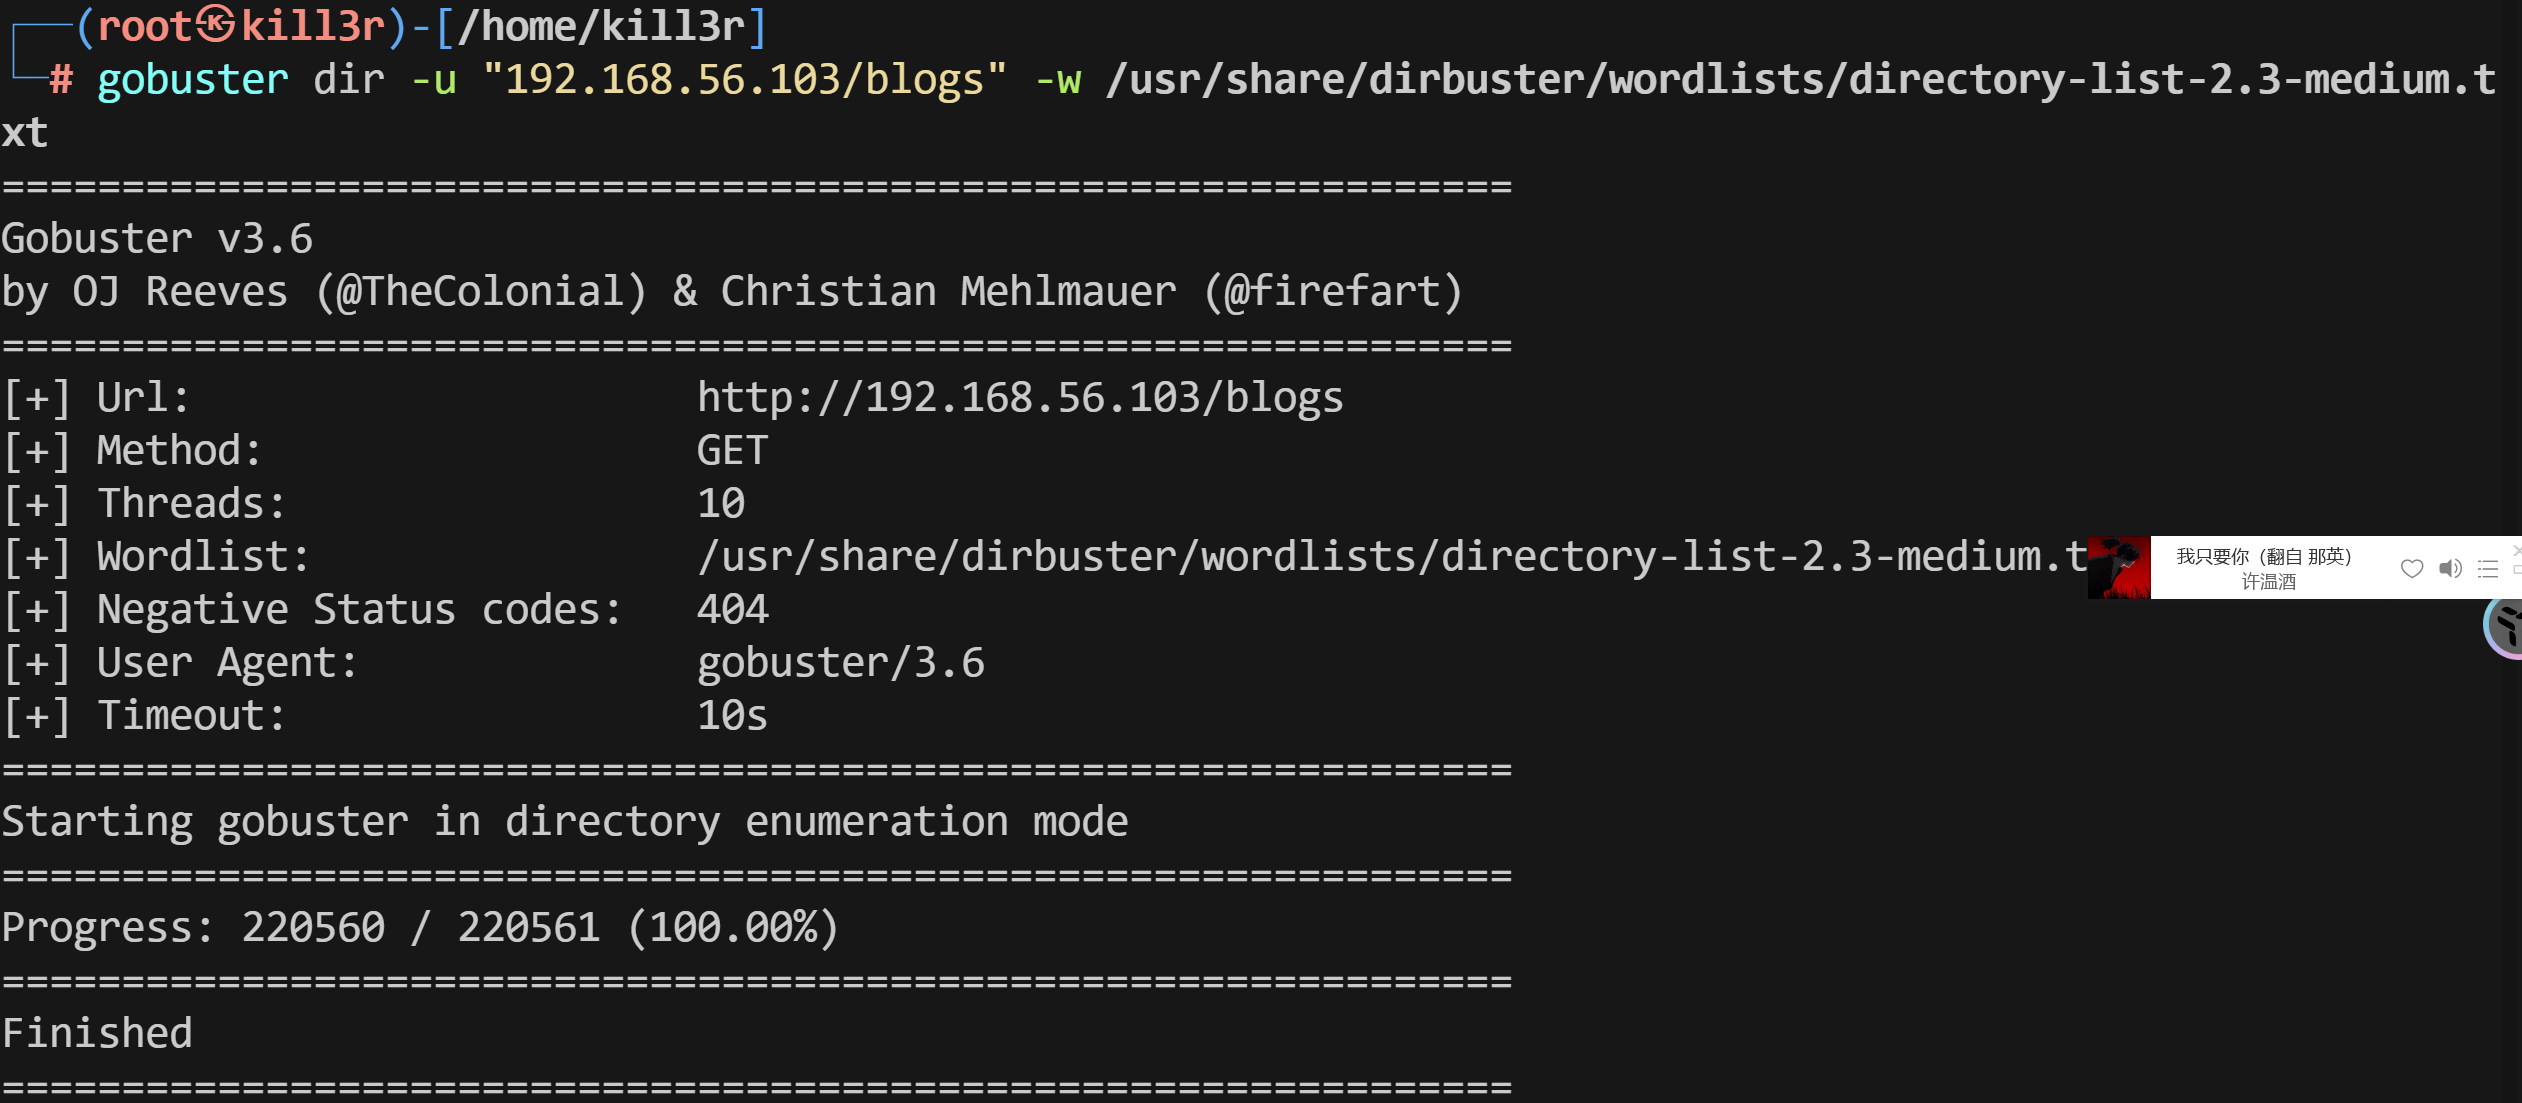The height and width of the screenshot is (1103, 2522).
Task: Mute the music player volume speaker
Action: point(2449,569)
